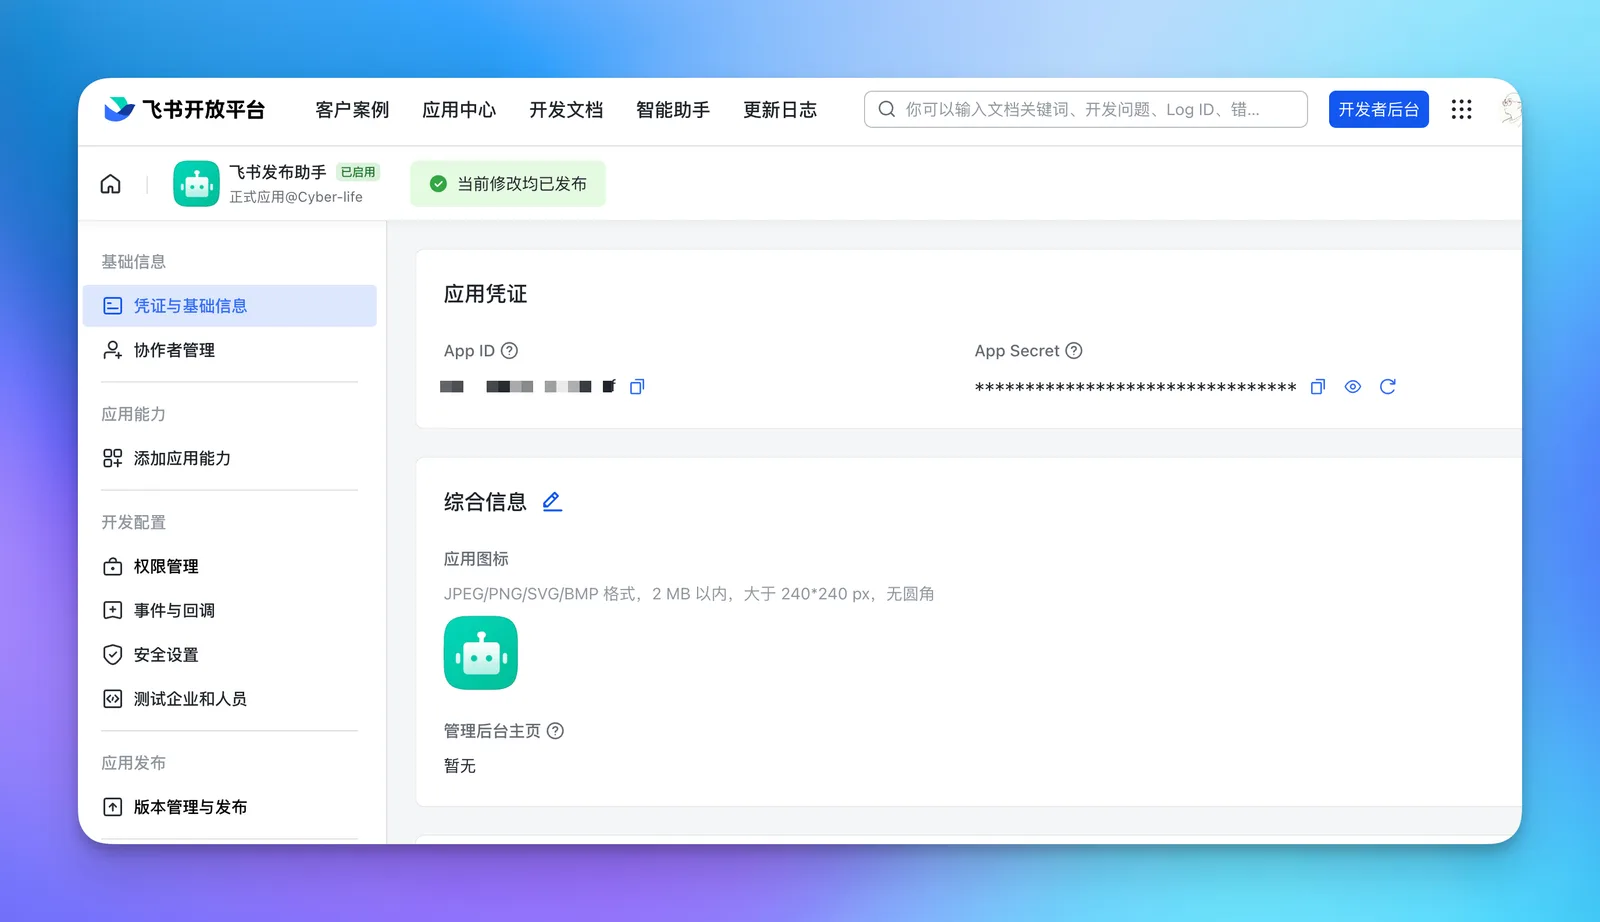Open 事件与回调 in sidebar
This screenshot has width=1600, height=922.
tap(230, 610)
